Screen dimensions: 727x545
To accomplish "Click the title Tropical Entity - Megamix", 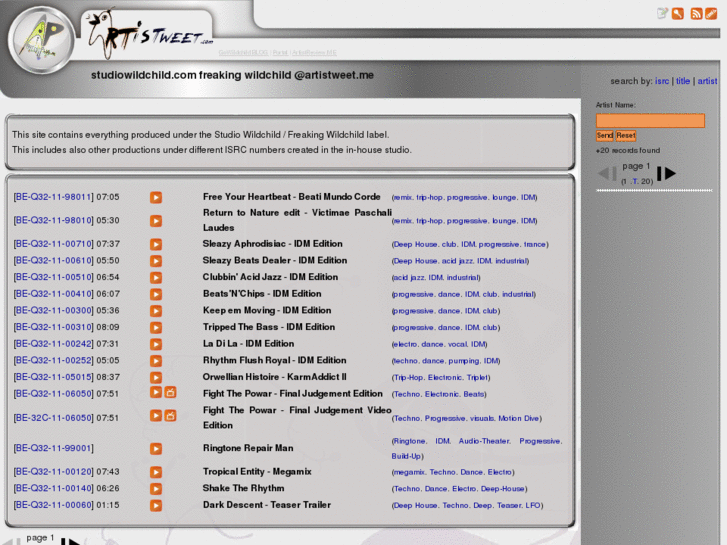I will click(x=257, y=471).
